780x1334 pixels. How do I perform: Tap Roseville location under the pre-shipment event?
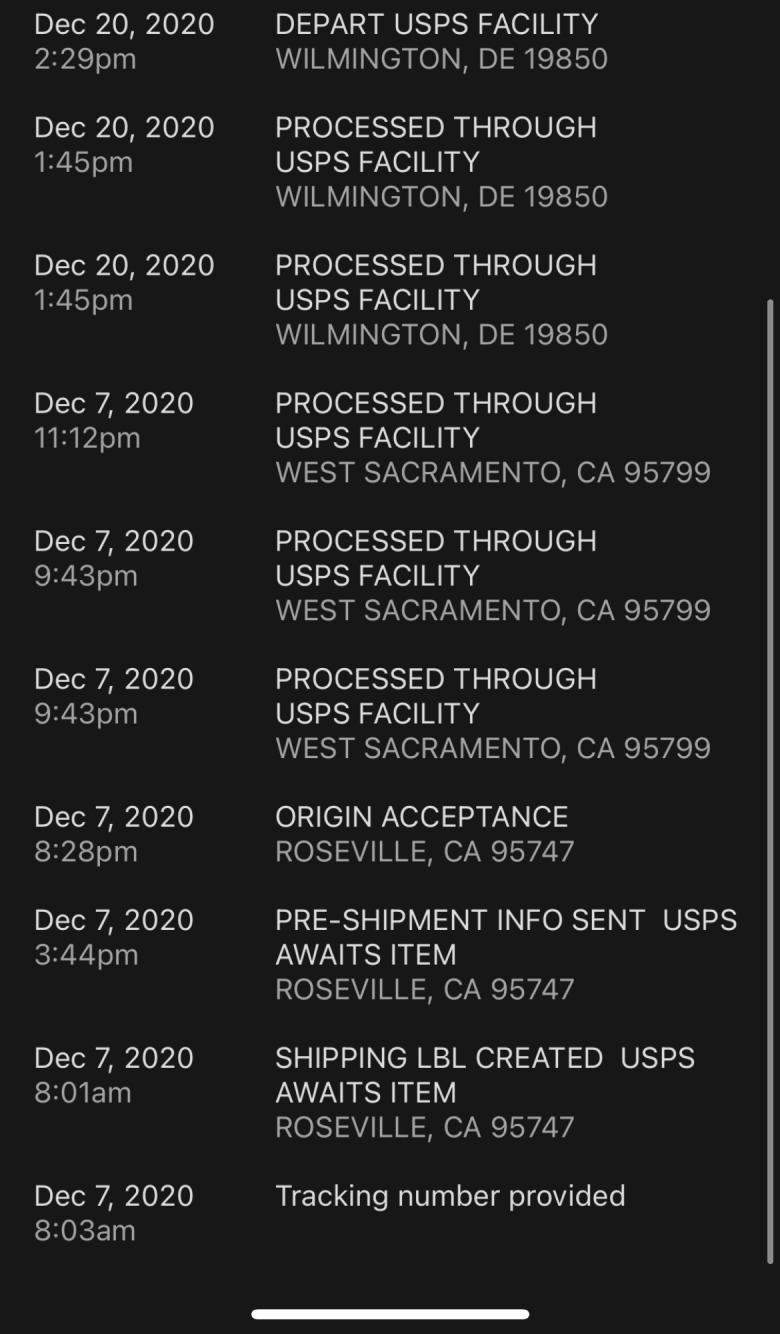point(425,989)
